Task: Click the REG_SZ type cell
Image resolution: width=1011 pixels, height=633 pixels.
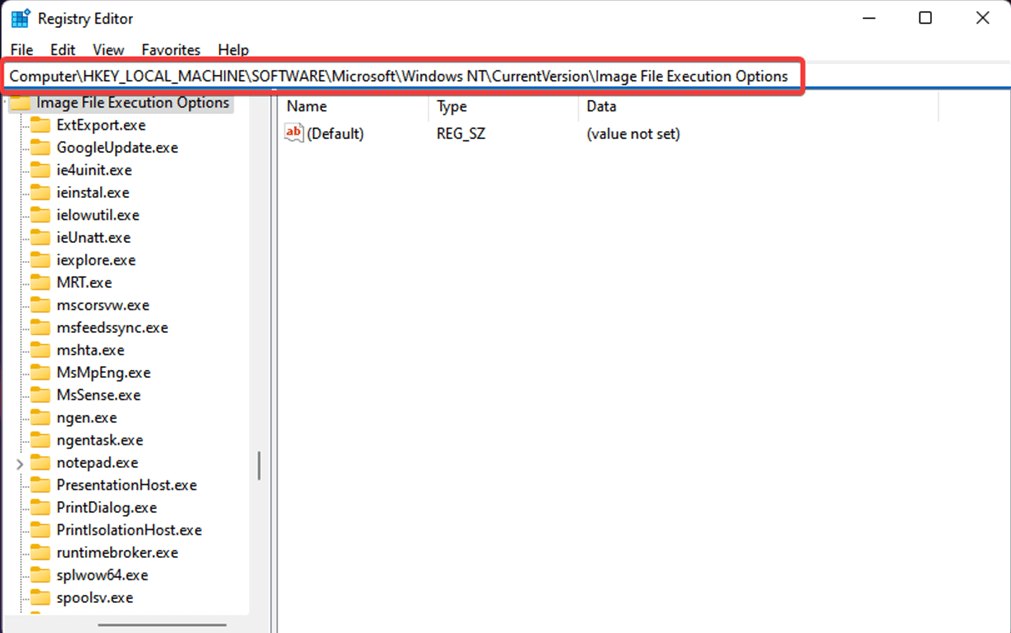Action: point(461,133)
